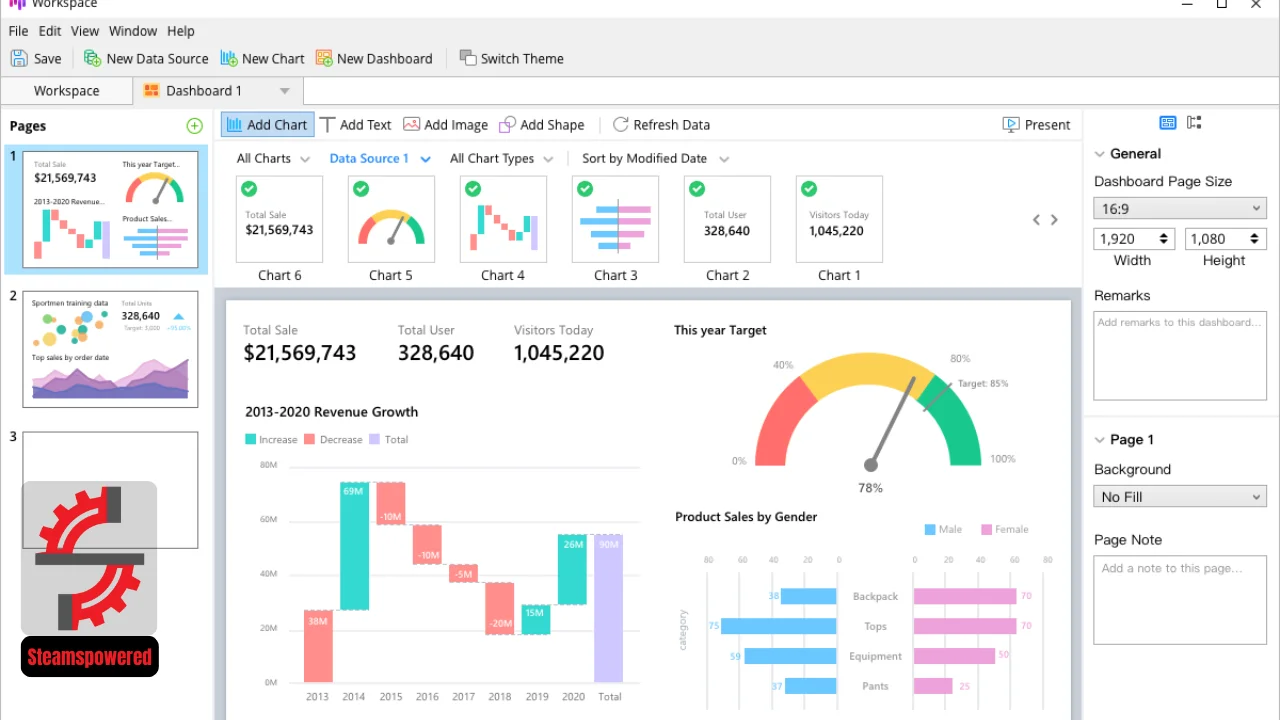Click the Decrease legend swatch
This screenshot has height=720, width=1280.
pos(310,439)
